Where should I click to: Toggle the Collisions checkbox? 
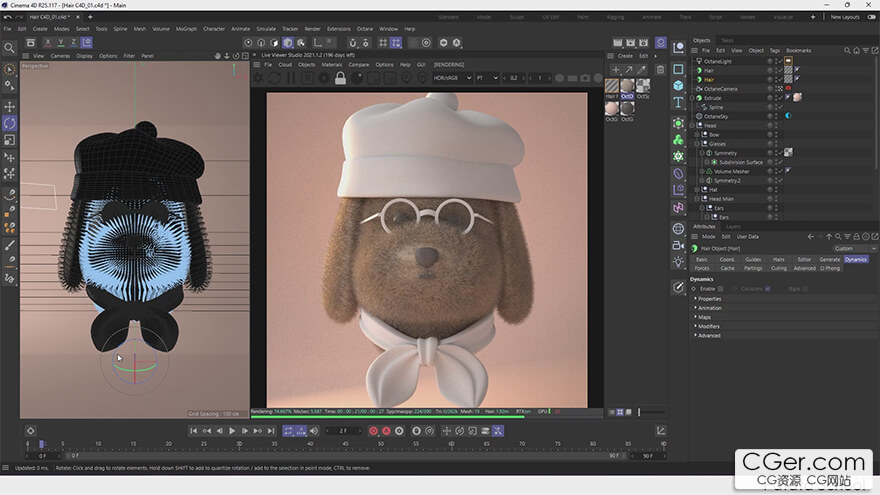(768, 289)
